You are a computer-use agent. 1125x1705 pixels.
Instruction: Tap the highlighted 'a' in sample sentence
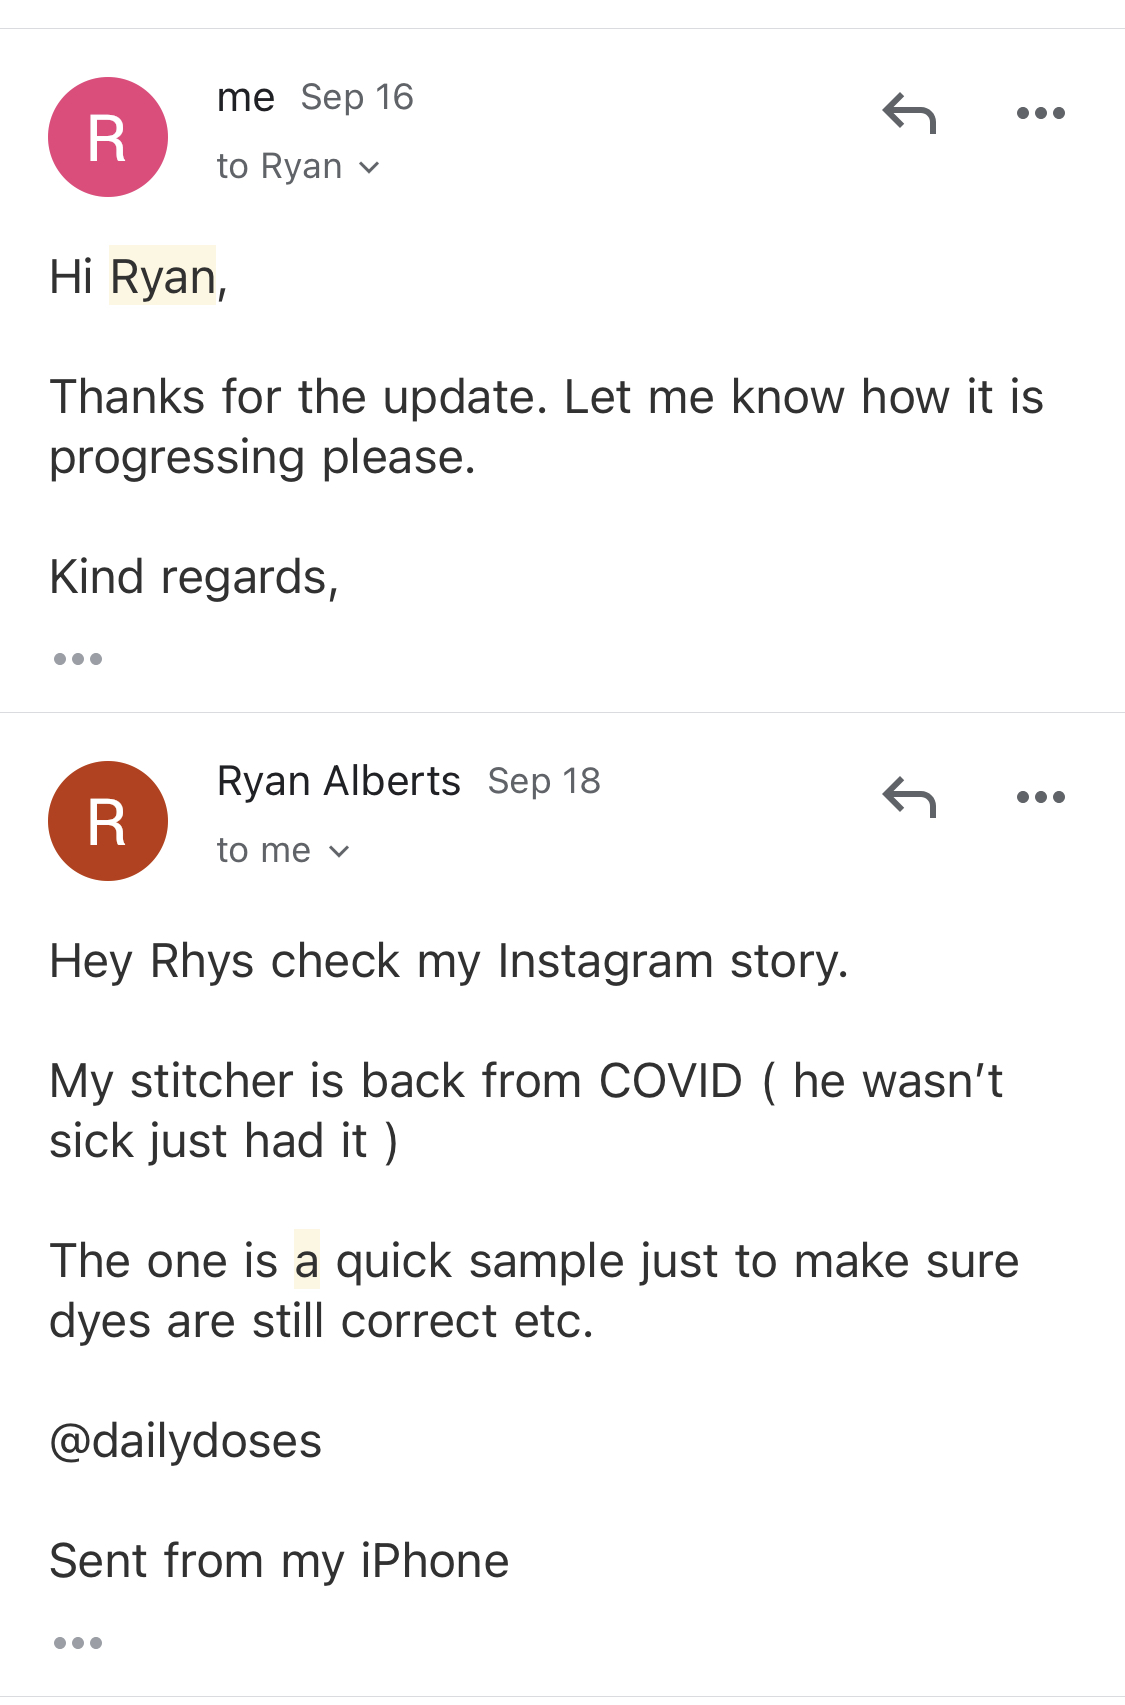tap(307, 1260)
